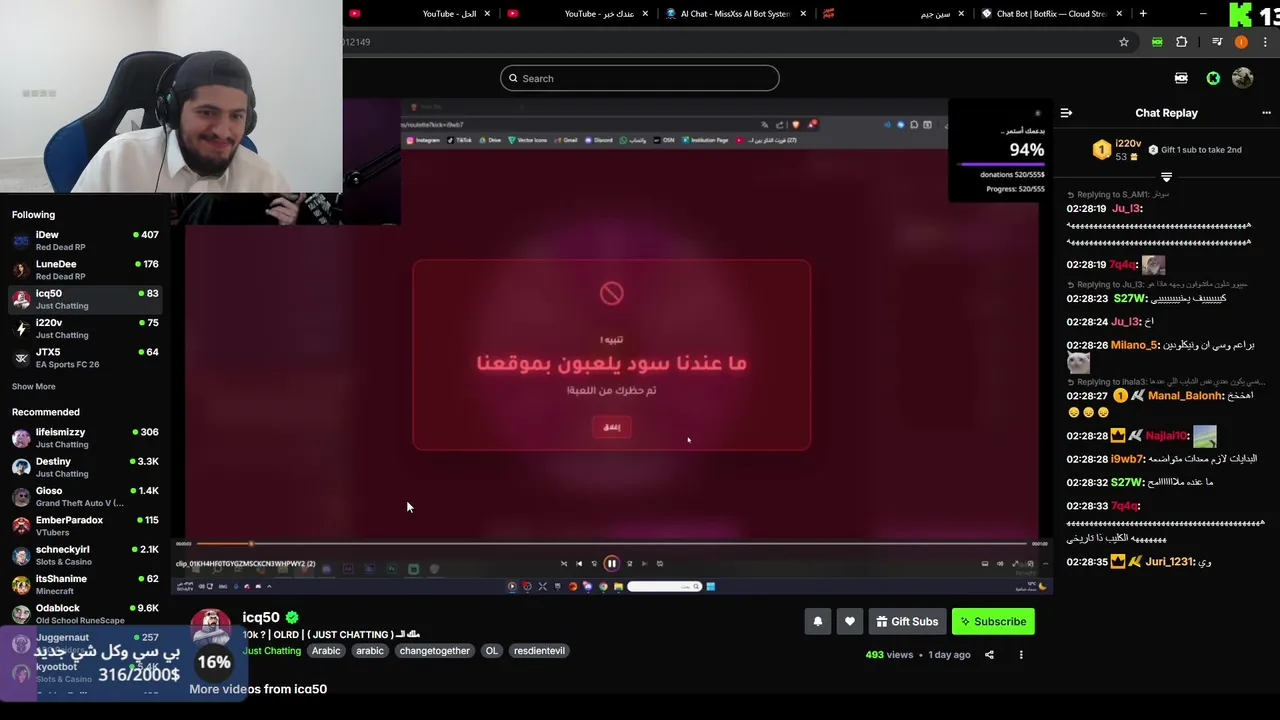Open JTX5 channel in Following list
Image resolution: width=1280 pixels, height=720 pixels.
(x=85, y=358)
